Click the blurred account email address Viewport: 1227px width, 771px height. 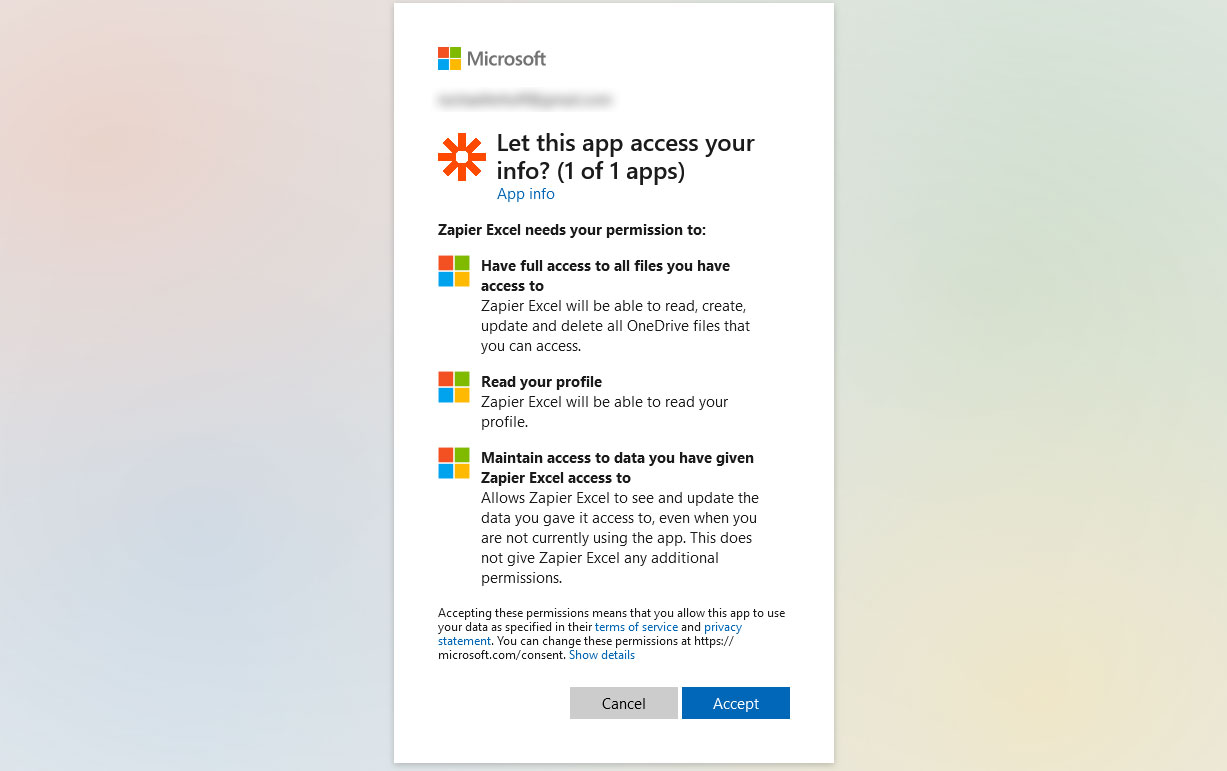click(x=525, y=100)
